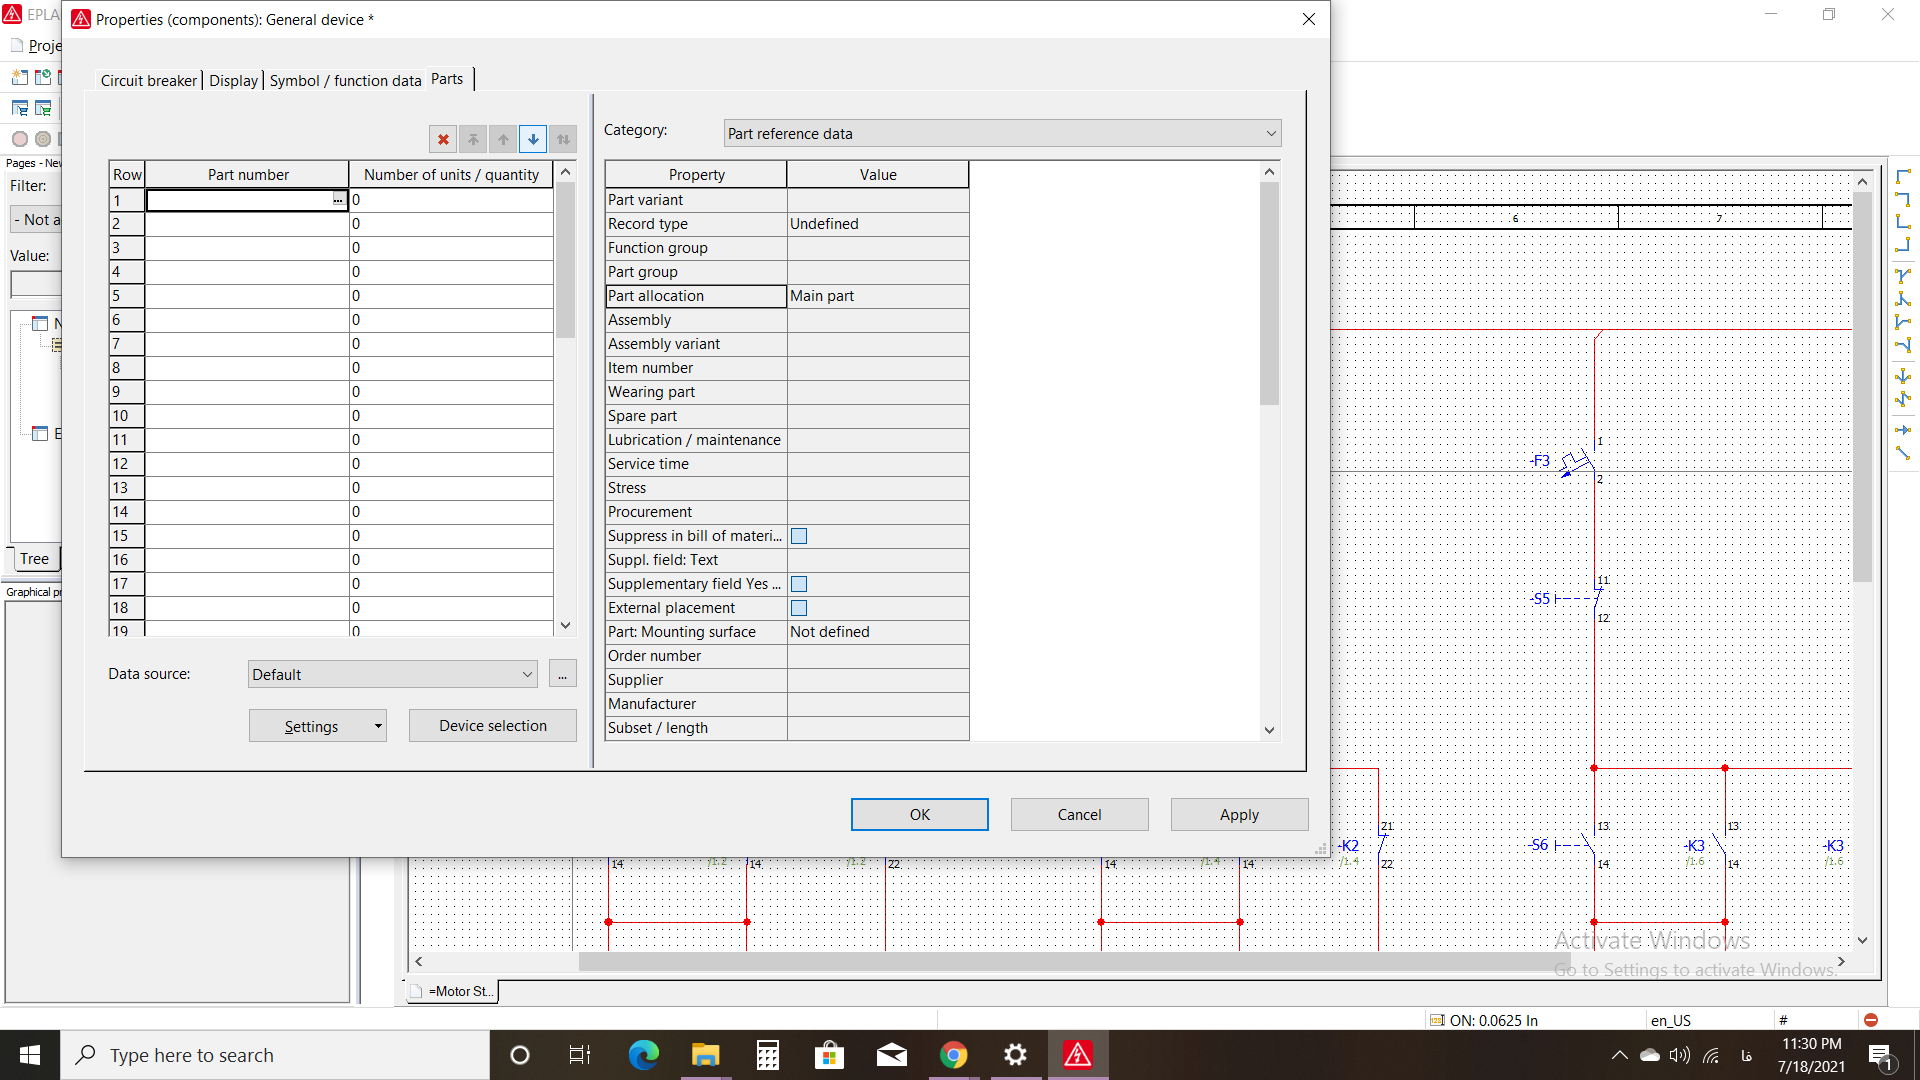Open Calculator from the taskbar
Screen dimensions: 1920x1080
[767, 1055]
